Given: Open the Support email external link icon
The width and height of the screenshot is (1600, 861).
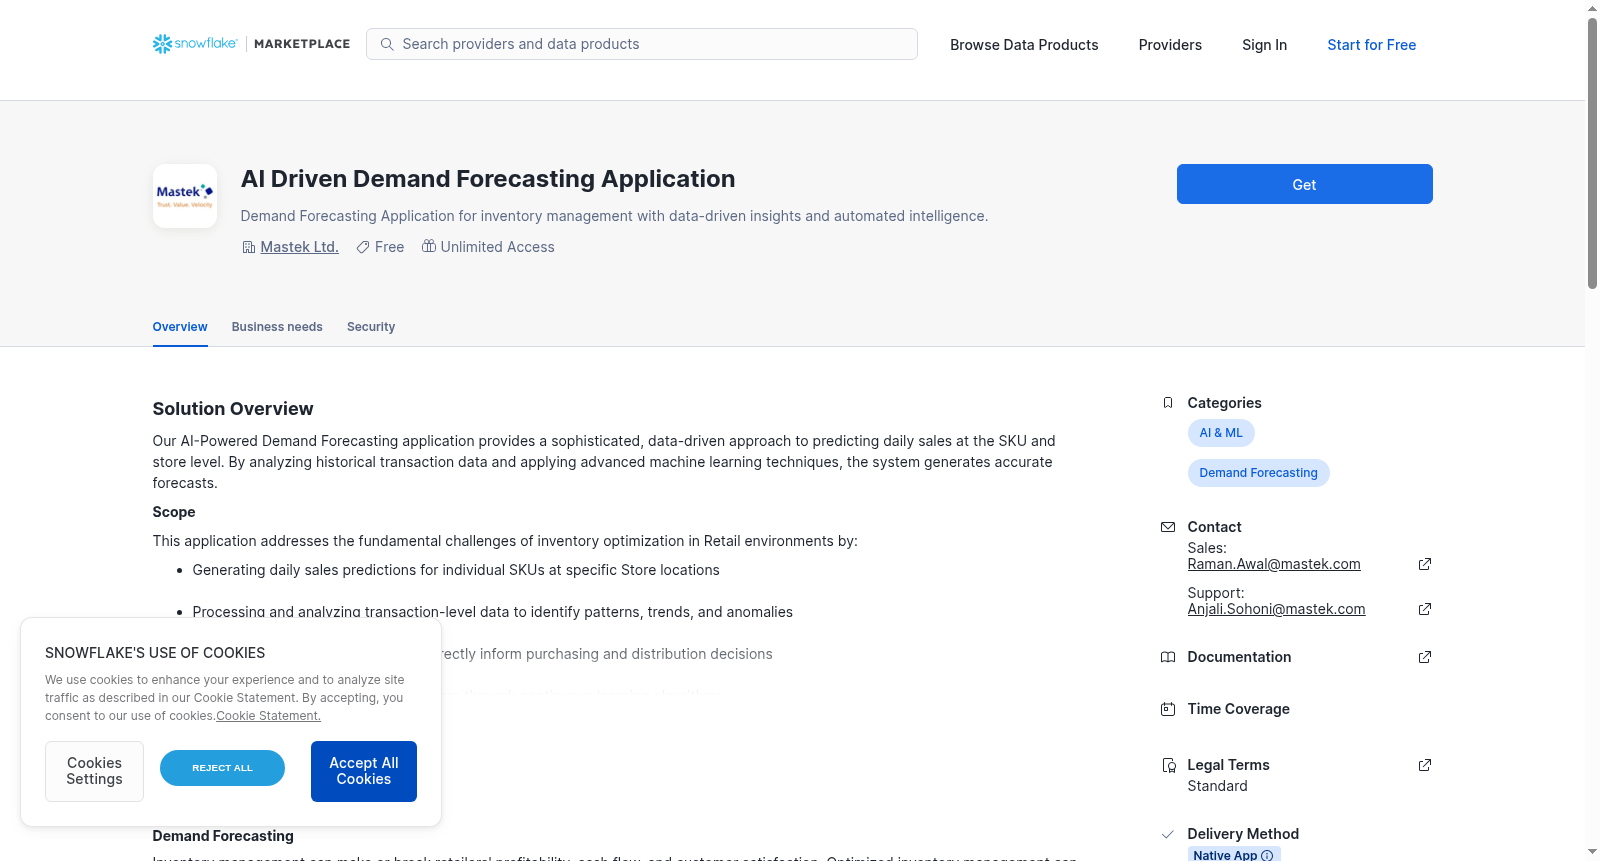Looking at the screenshot, I should tap(1425, 609).
